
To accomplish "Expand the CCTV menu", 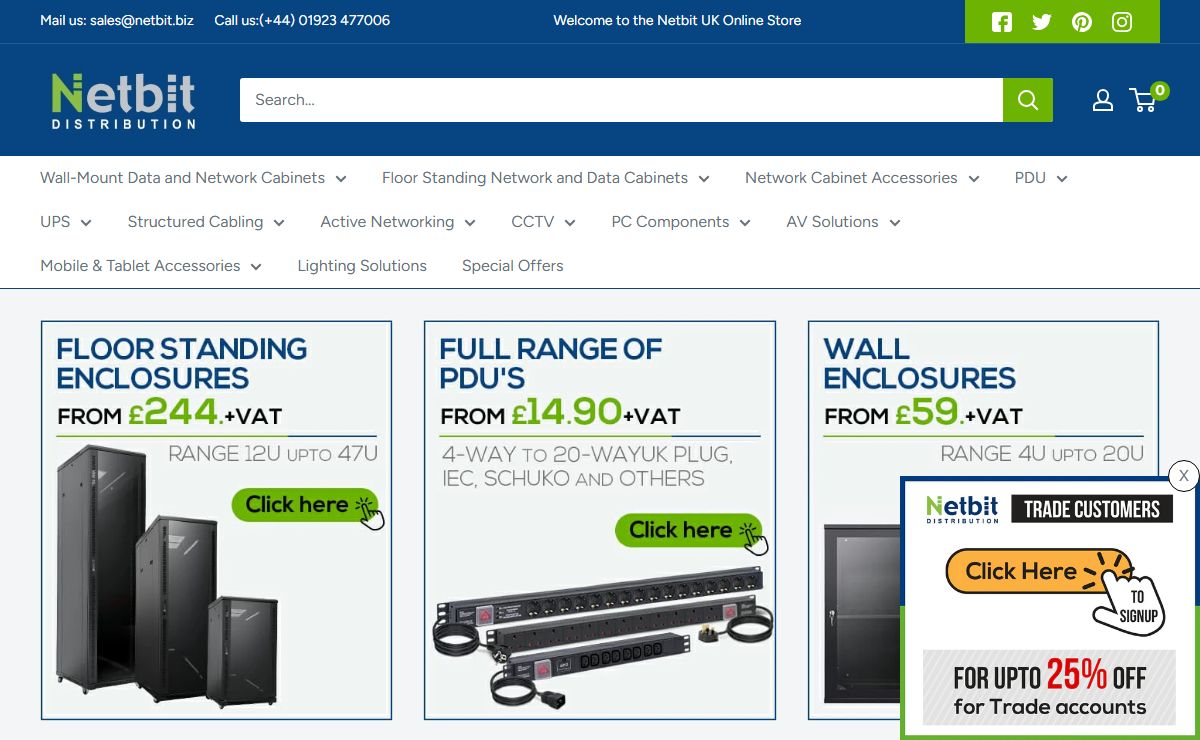I will (543, 222).
